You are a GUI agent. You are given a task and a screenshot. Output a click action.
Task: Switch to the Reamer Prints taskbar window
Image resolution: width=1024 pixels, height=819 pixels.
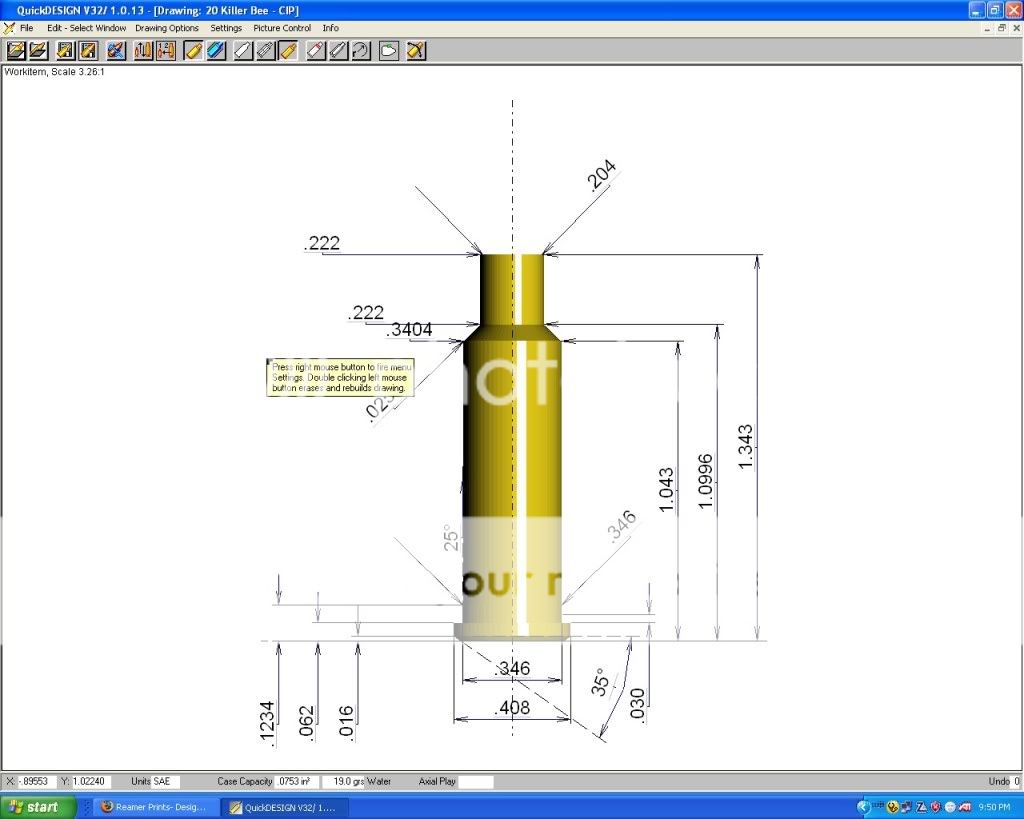click(x=153, y=806)
